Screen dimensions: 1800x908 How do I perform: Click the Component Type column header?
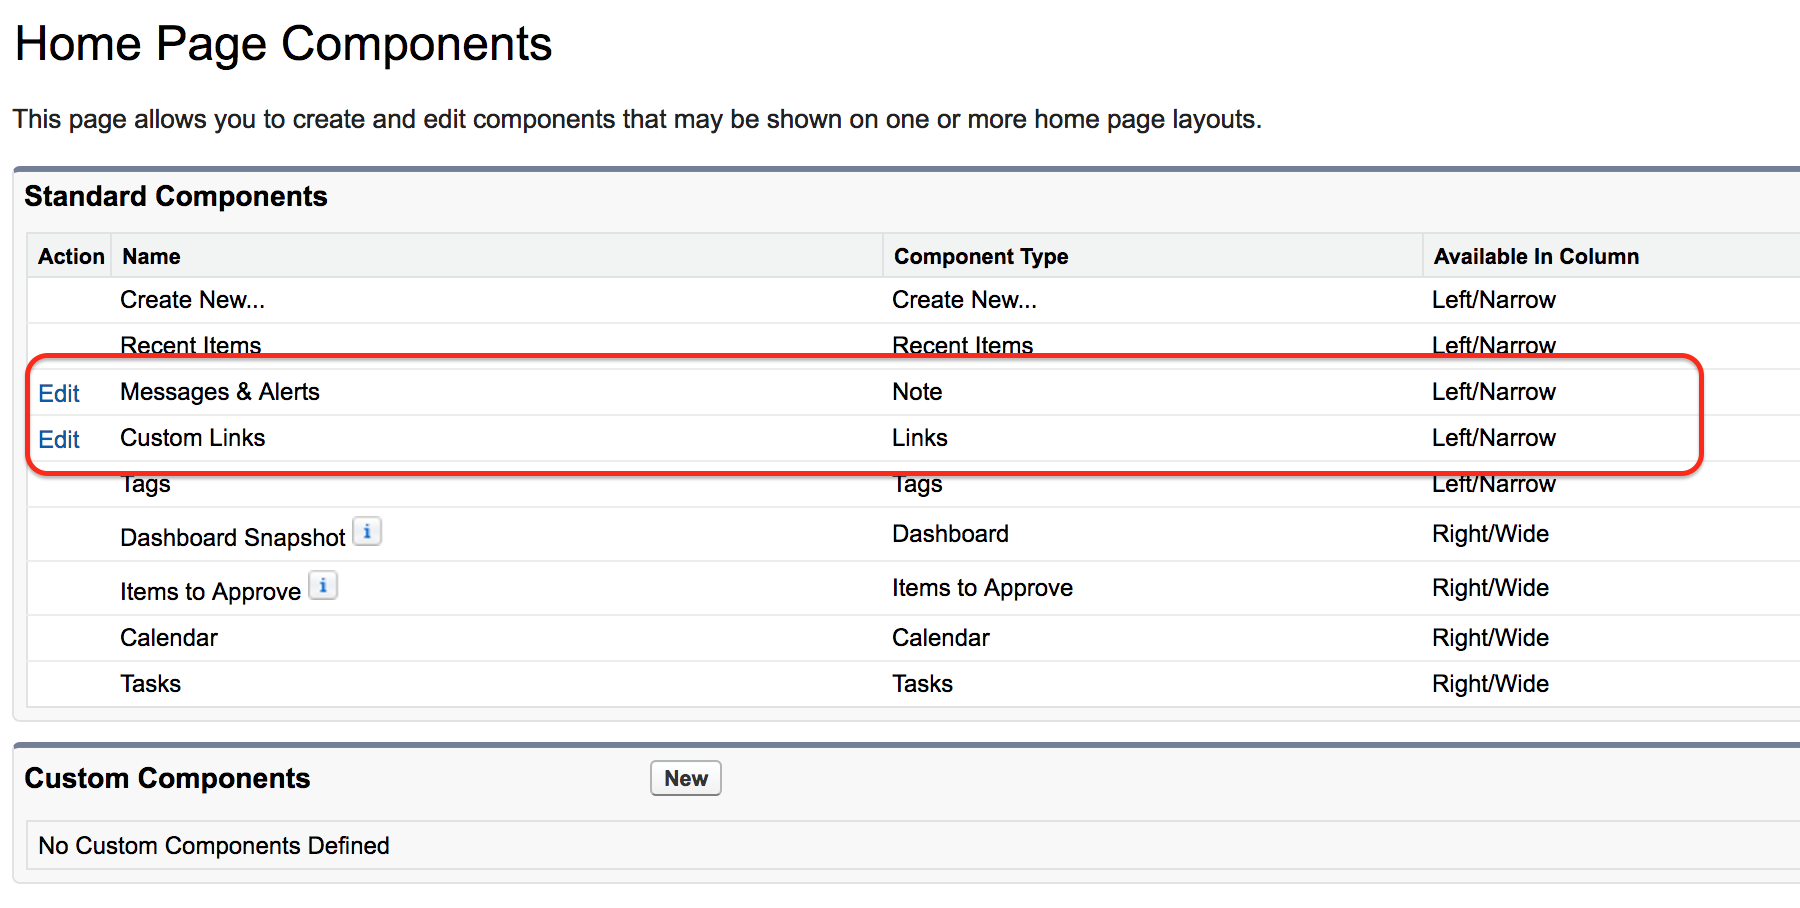coord(981,256)
